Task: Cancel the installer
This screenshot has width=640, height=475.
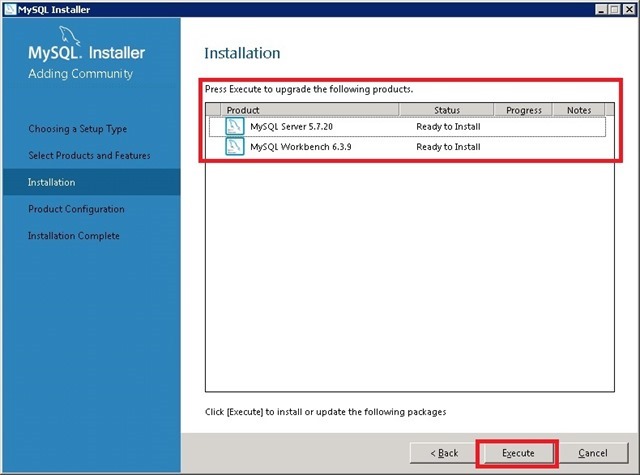Action: click(x=593, y=453)
